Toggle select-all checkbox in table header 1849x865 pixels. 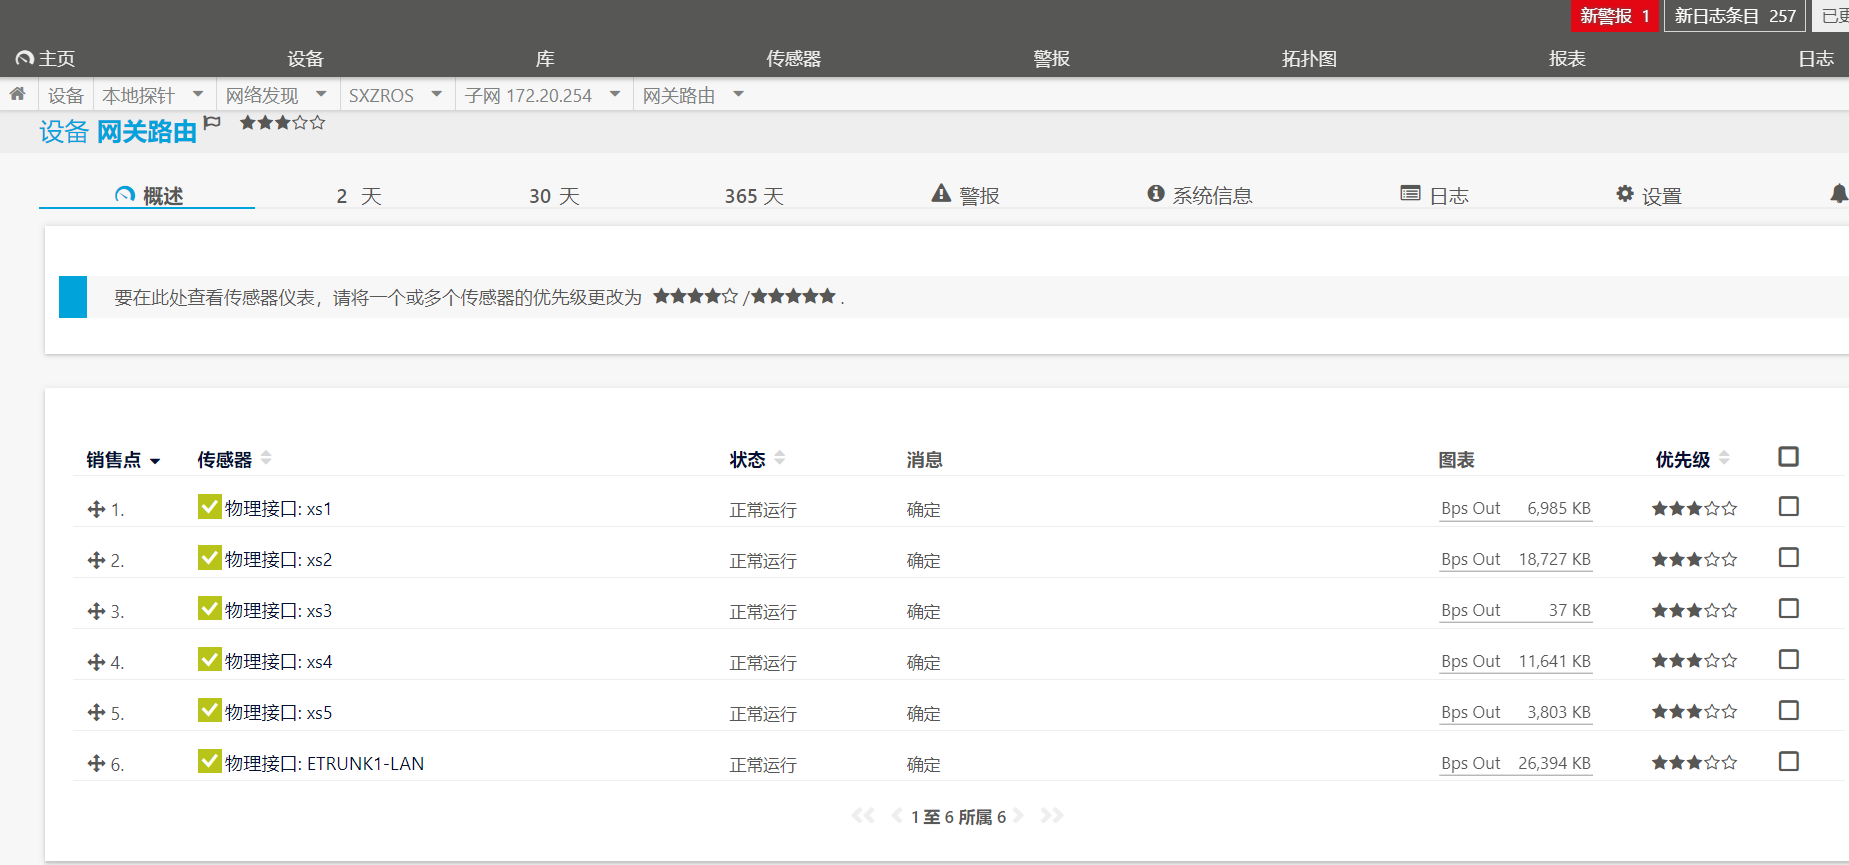click(1789, 457)
